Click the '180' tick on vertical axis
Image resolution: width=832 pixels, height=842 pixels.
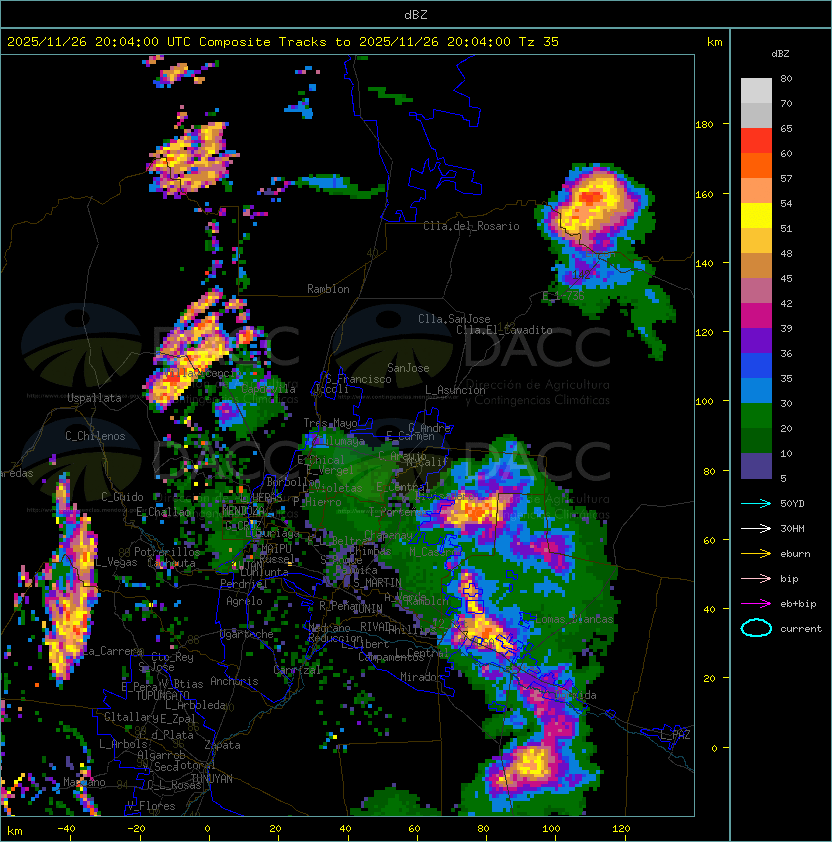click(704, 125)
